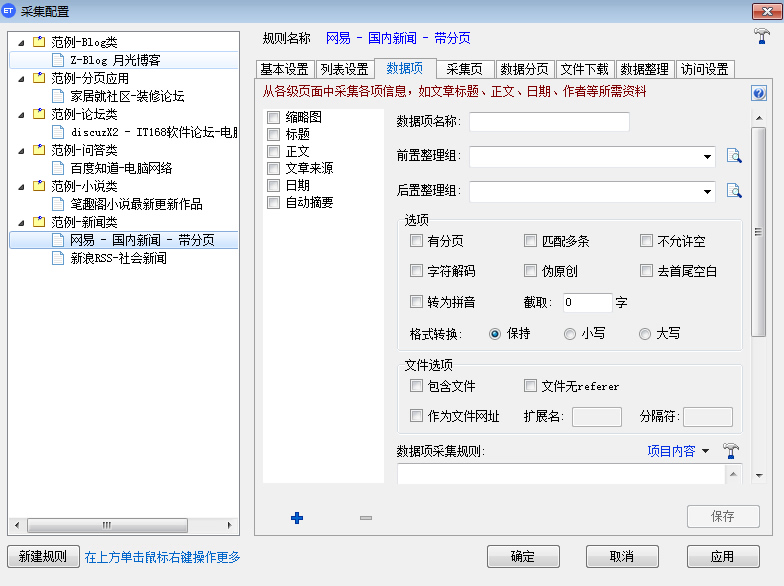
Task: Click the 保存 button
Action: (723, 516)
